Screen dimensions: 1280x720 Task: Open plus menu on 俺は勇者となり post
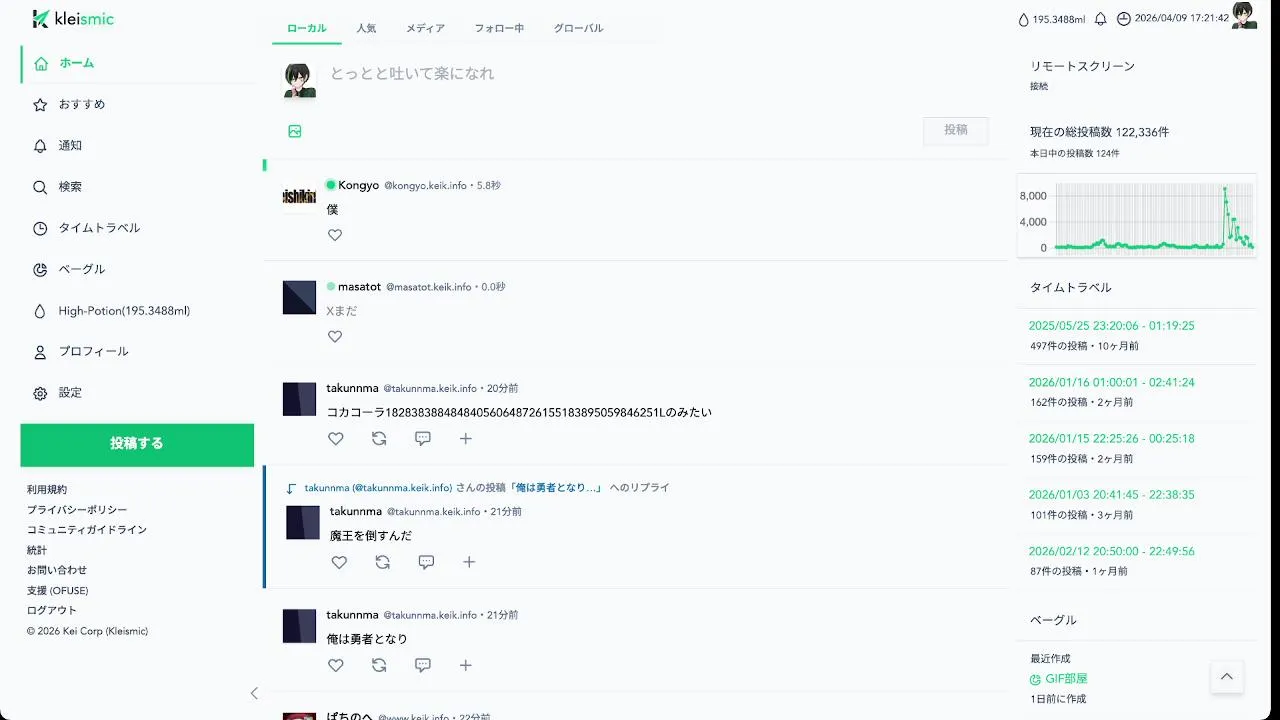[466, 665]
